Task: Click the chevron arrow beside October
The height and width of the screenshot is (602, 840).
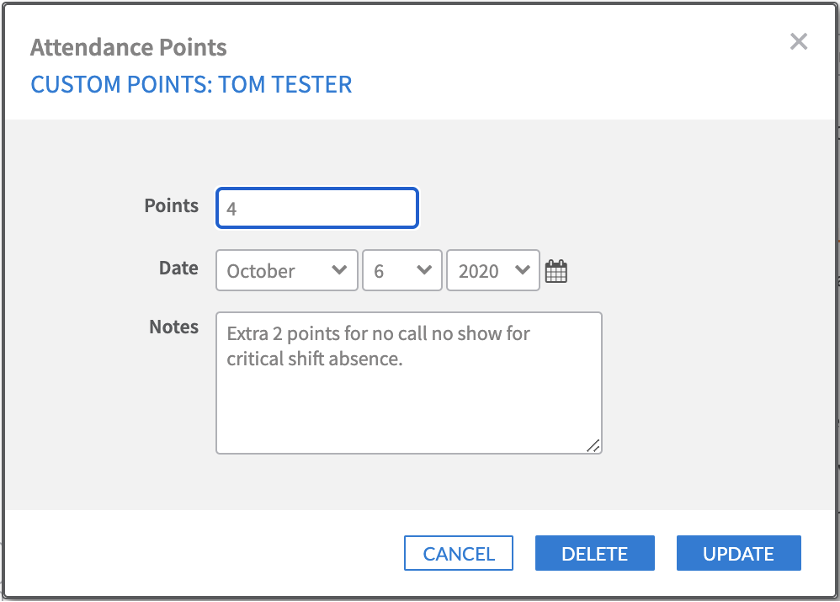Action: (x=339, y=270)
